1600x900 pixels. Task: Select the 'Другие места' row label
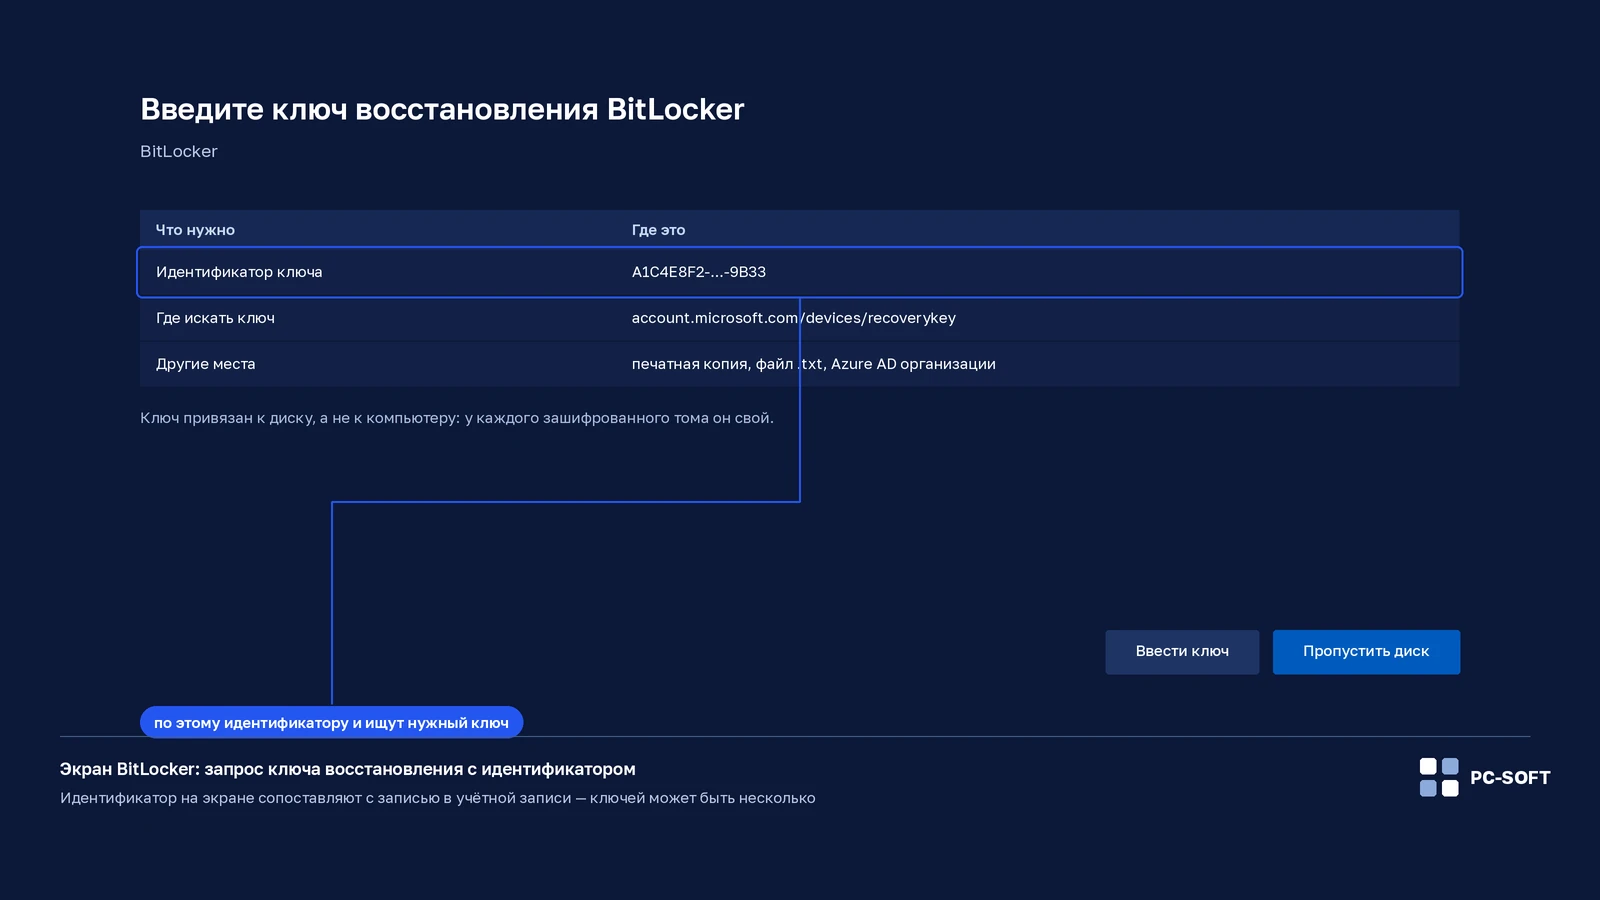point(206,364)
